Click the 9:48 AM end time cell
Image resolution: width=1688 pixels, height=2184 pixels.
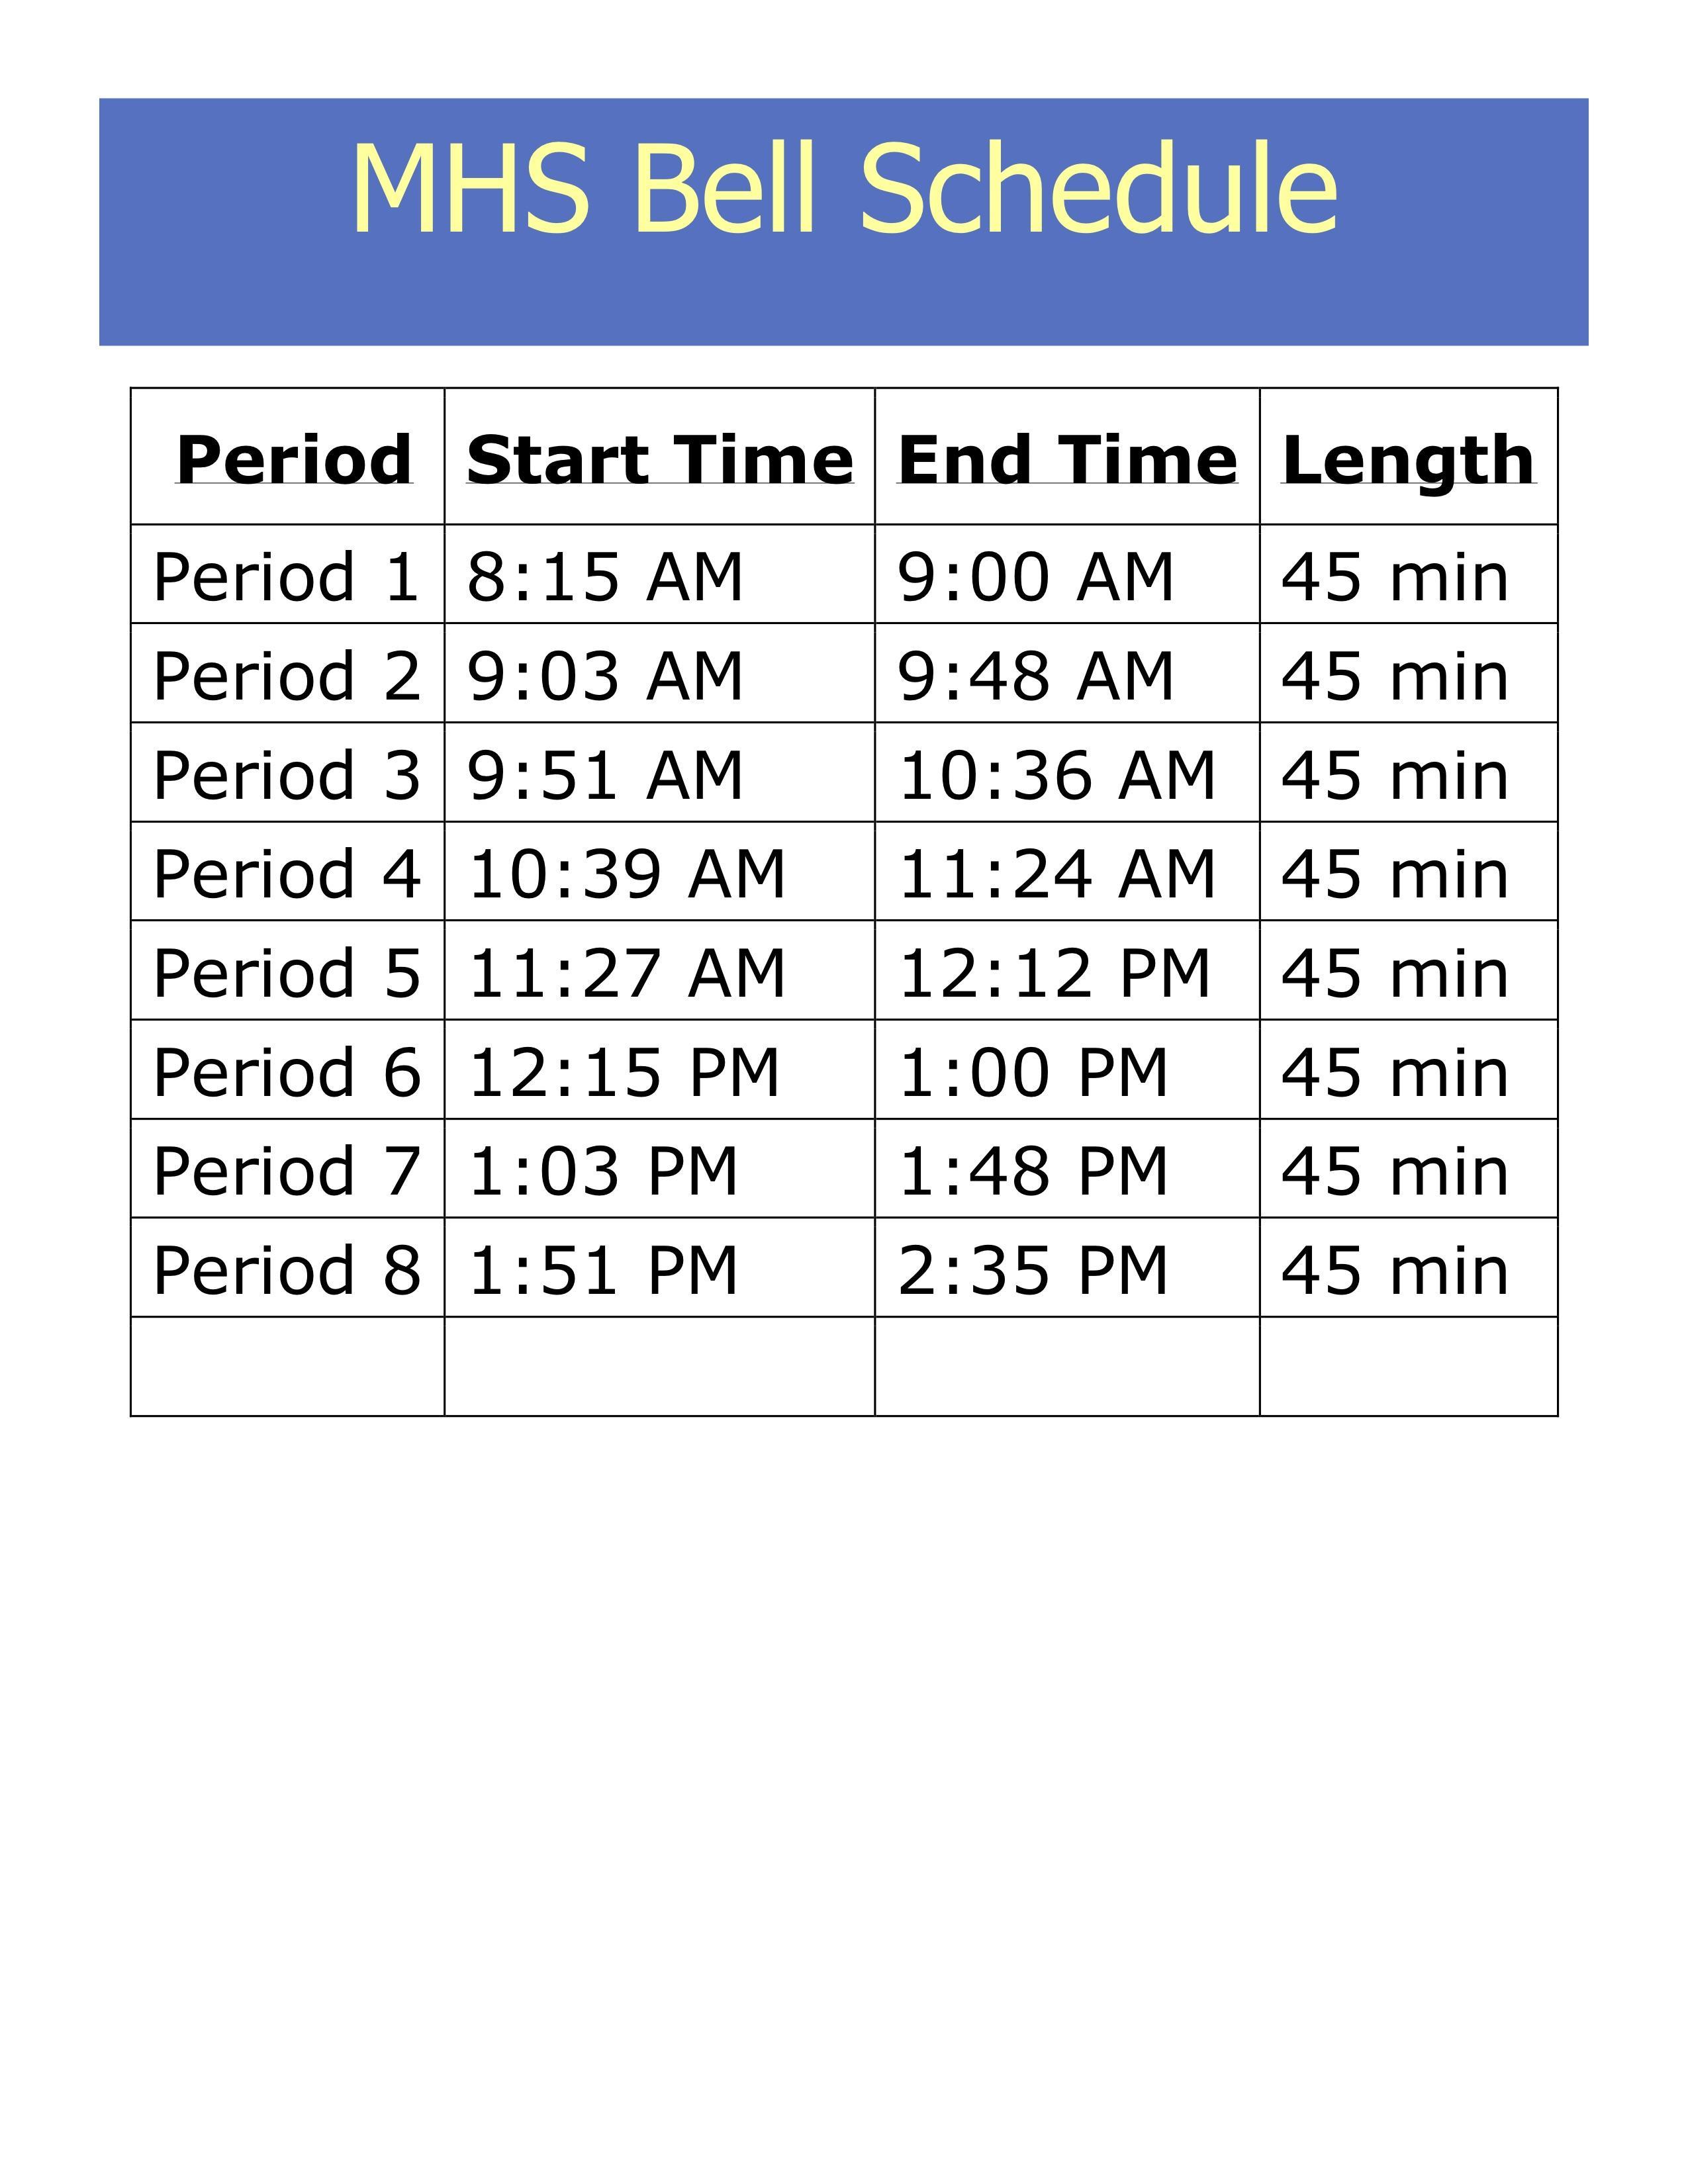click(1035, 676)
